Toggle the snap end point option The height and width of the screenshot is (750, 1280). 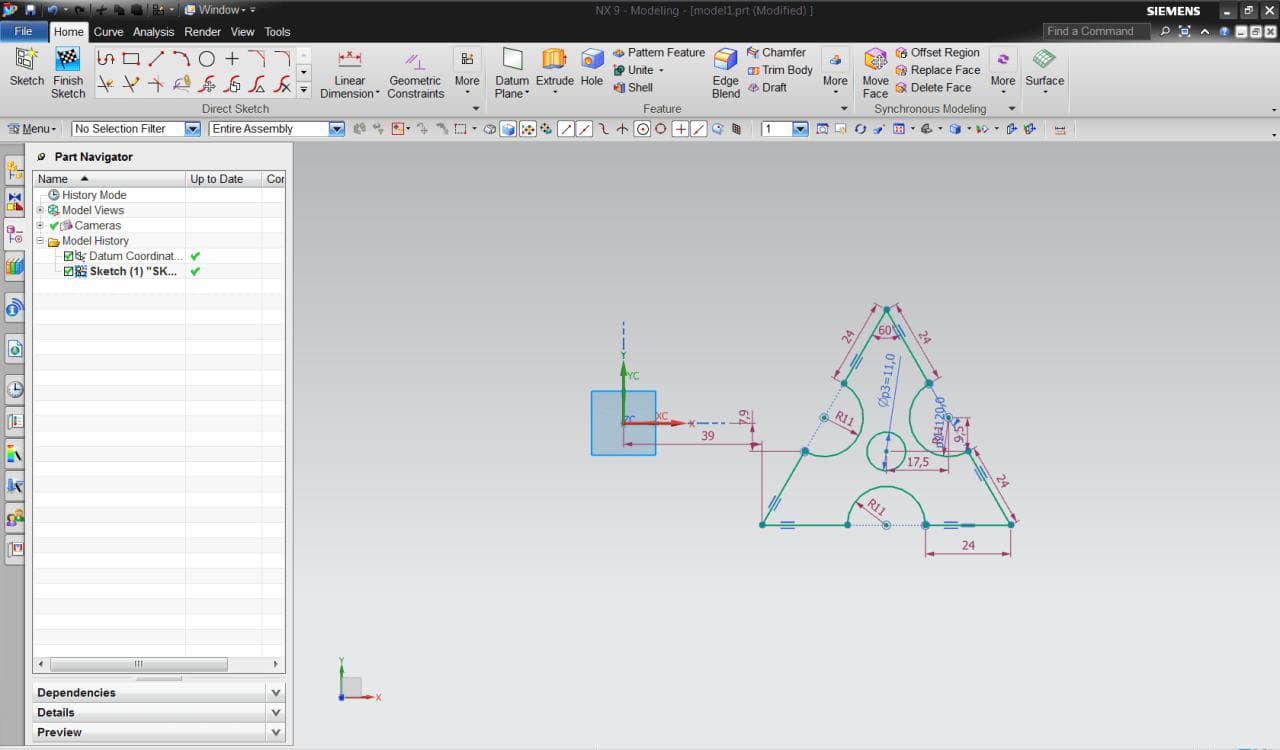(566, 128)
